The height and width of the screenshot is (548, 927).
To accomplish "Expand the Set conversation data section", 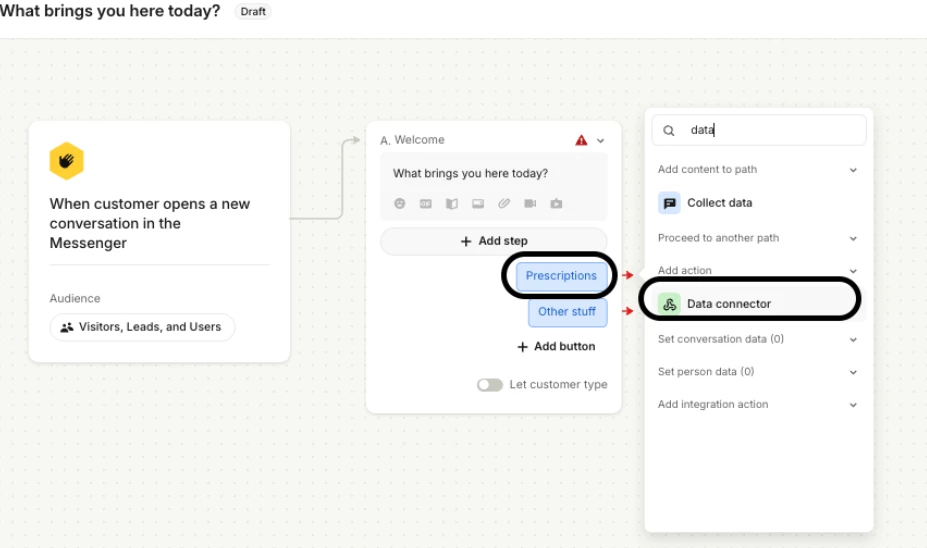I will click(853, 340).
